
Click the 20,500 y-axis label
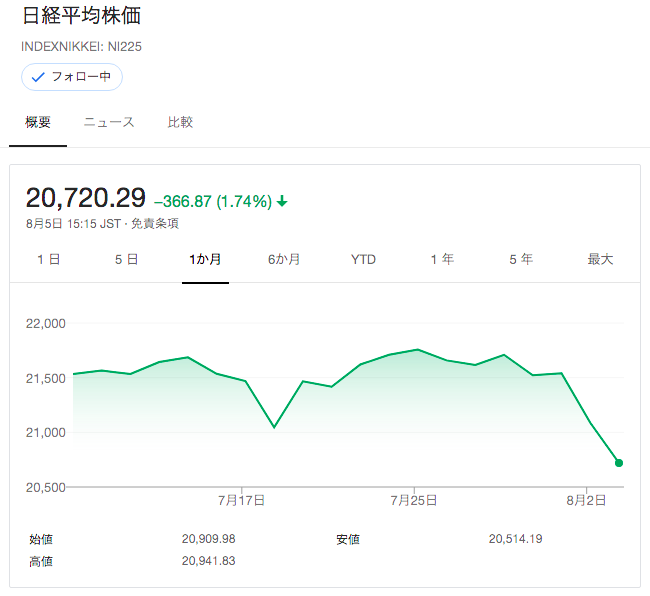(46, 487)
